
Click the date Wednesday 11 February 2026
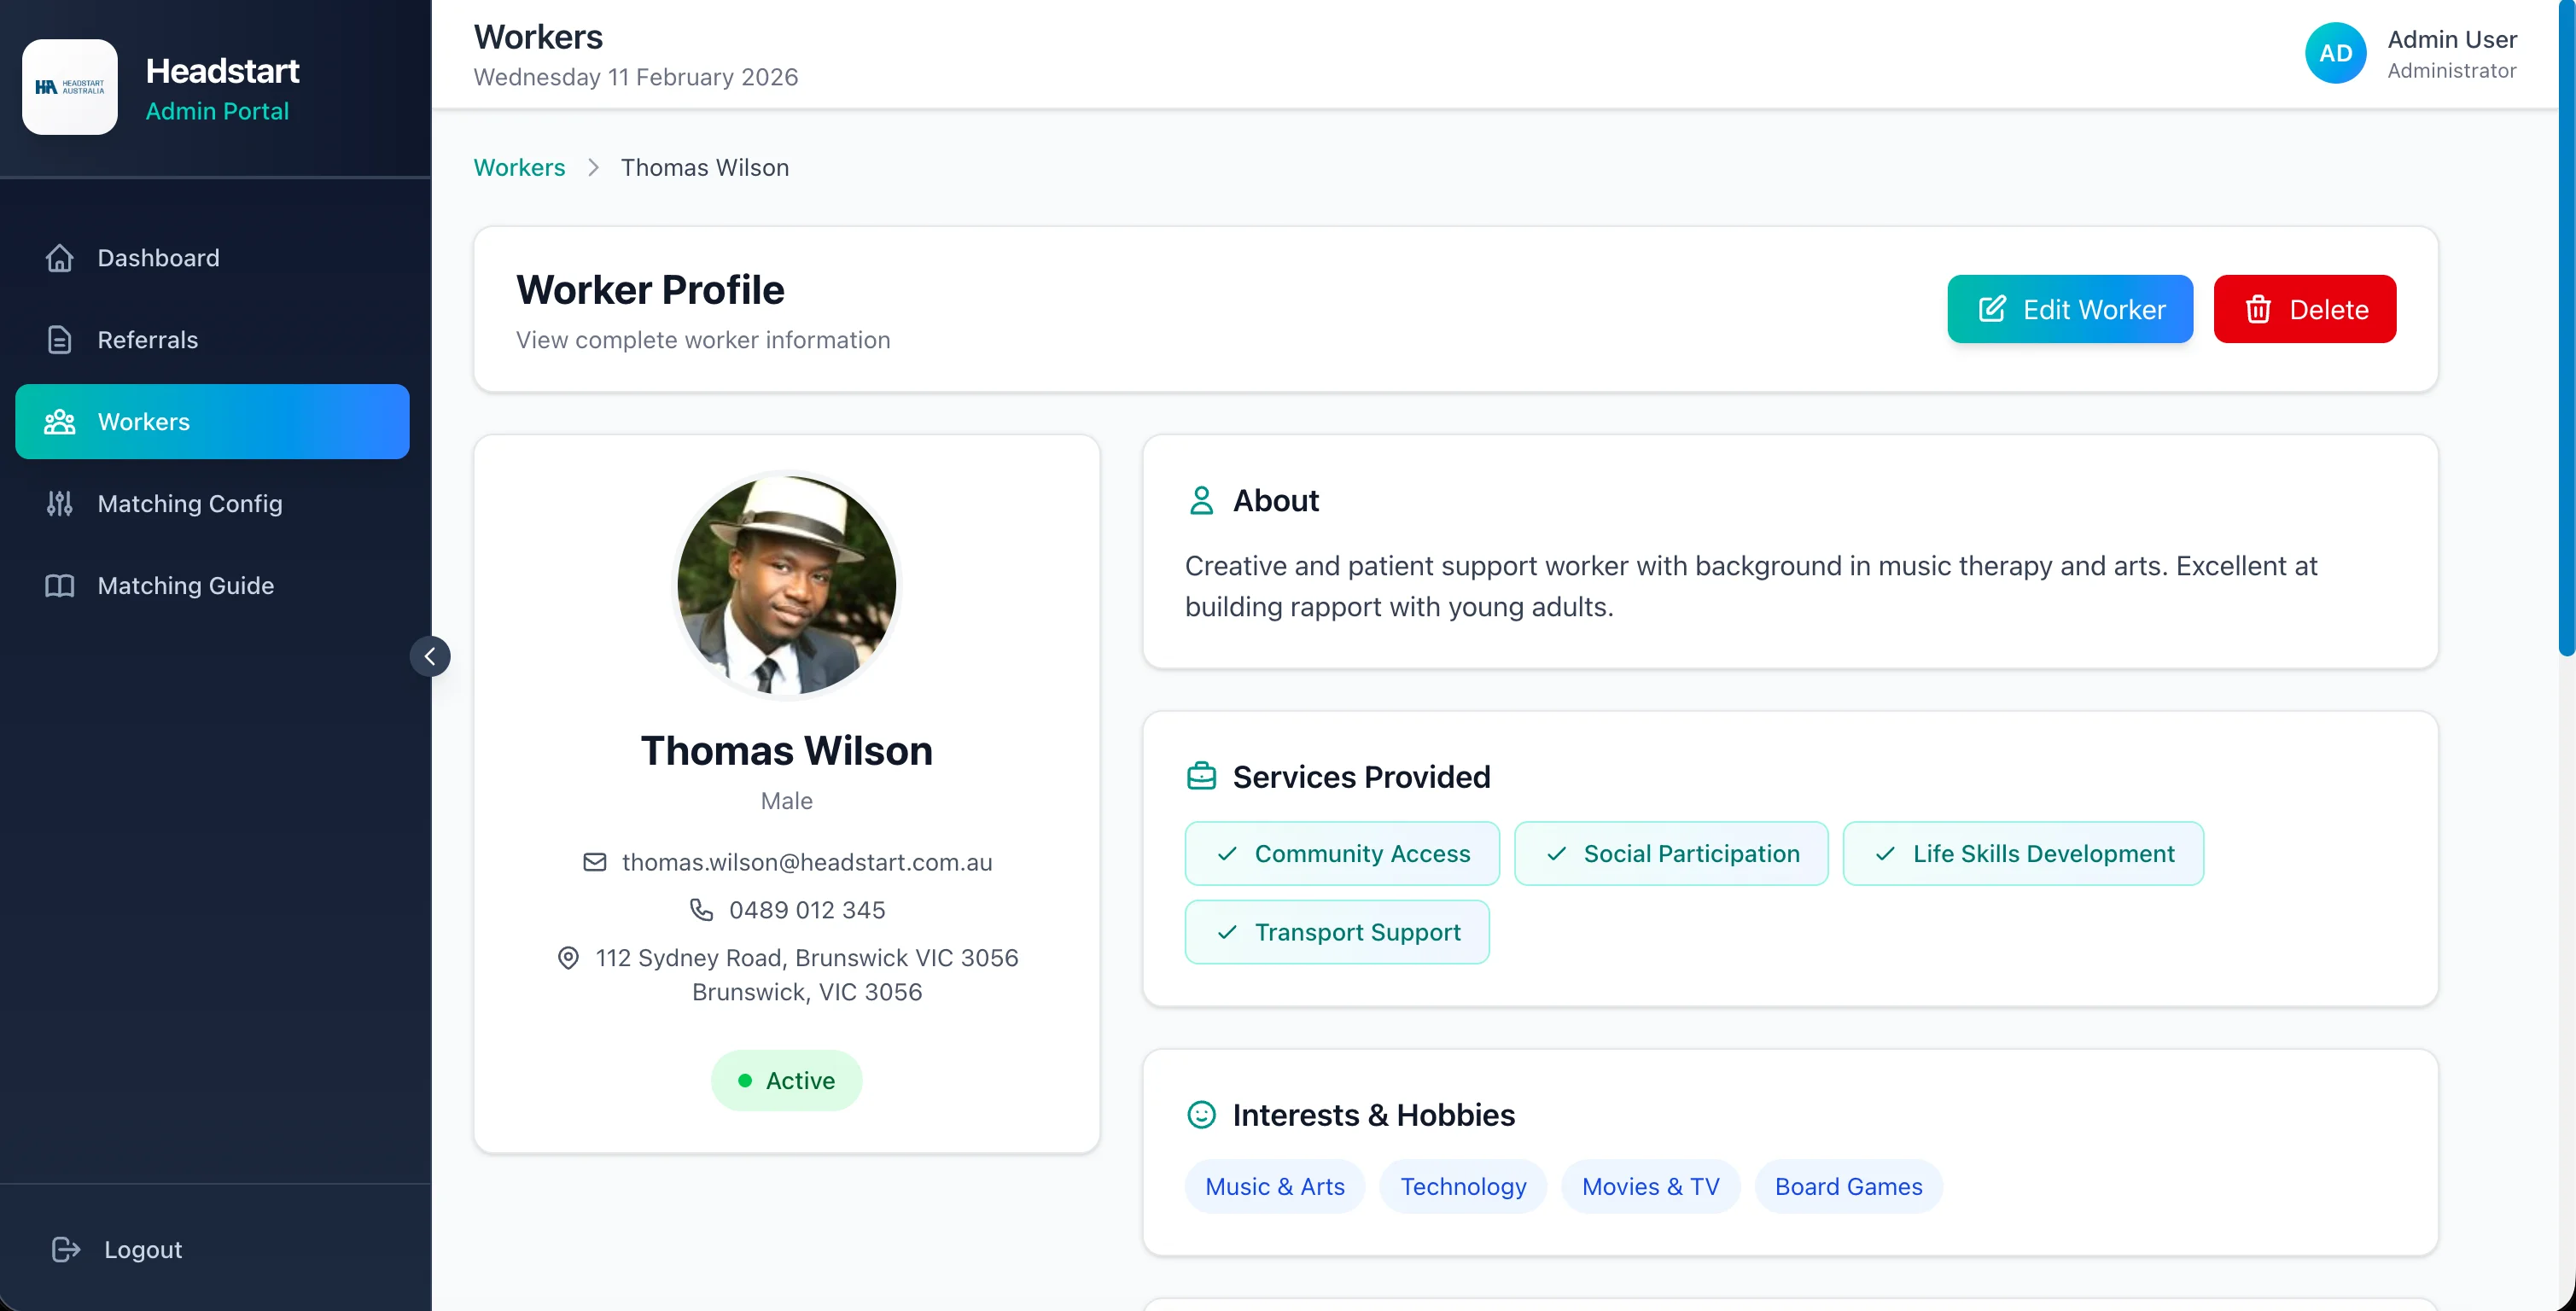636,78
